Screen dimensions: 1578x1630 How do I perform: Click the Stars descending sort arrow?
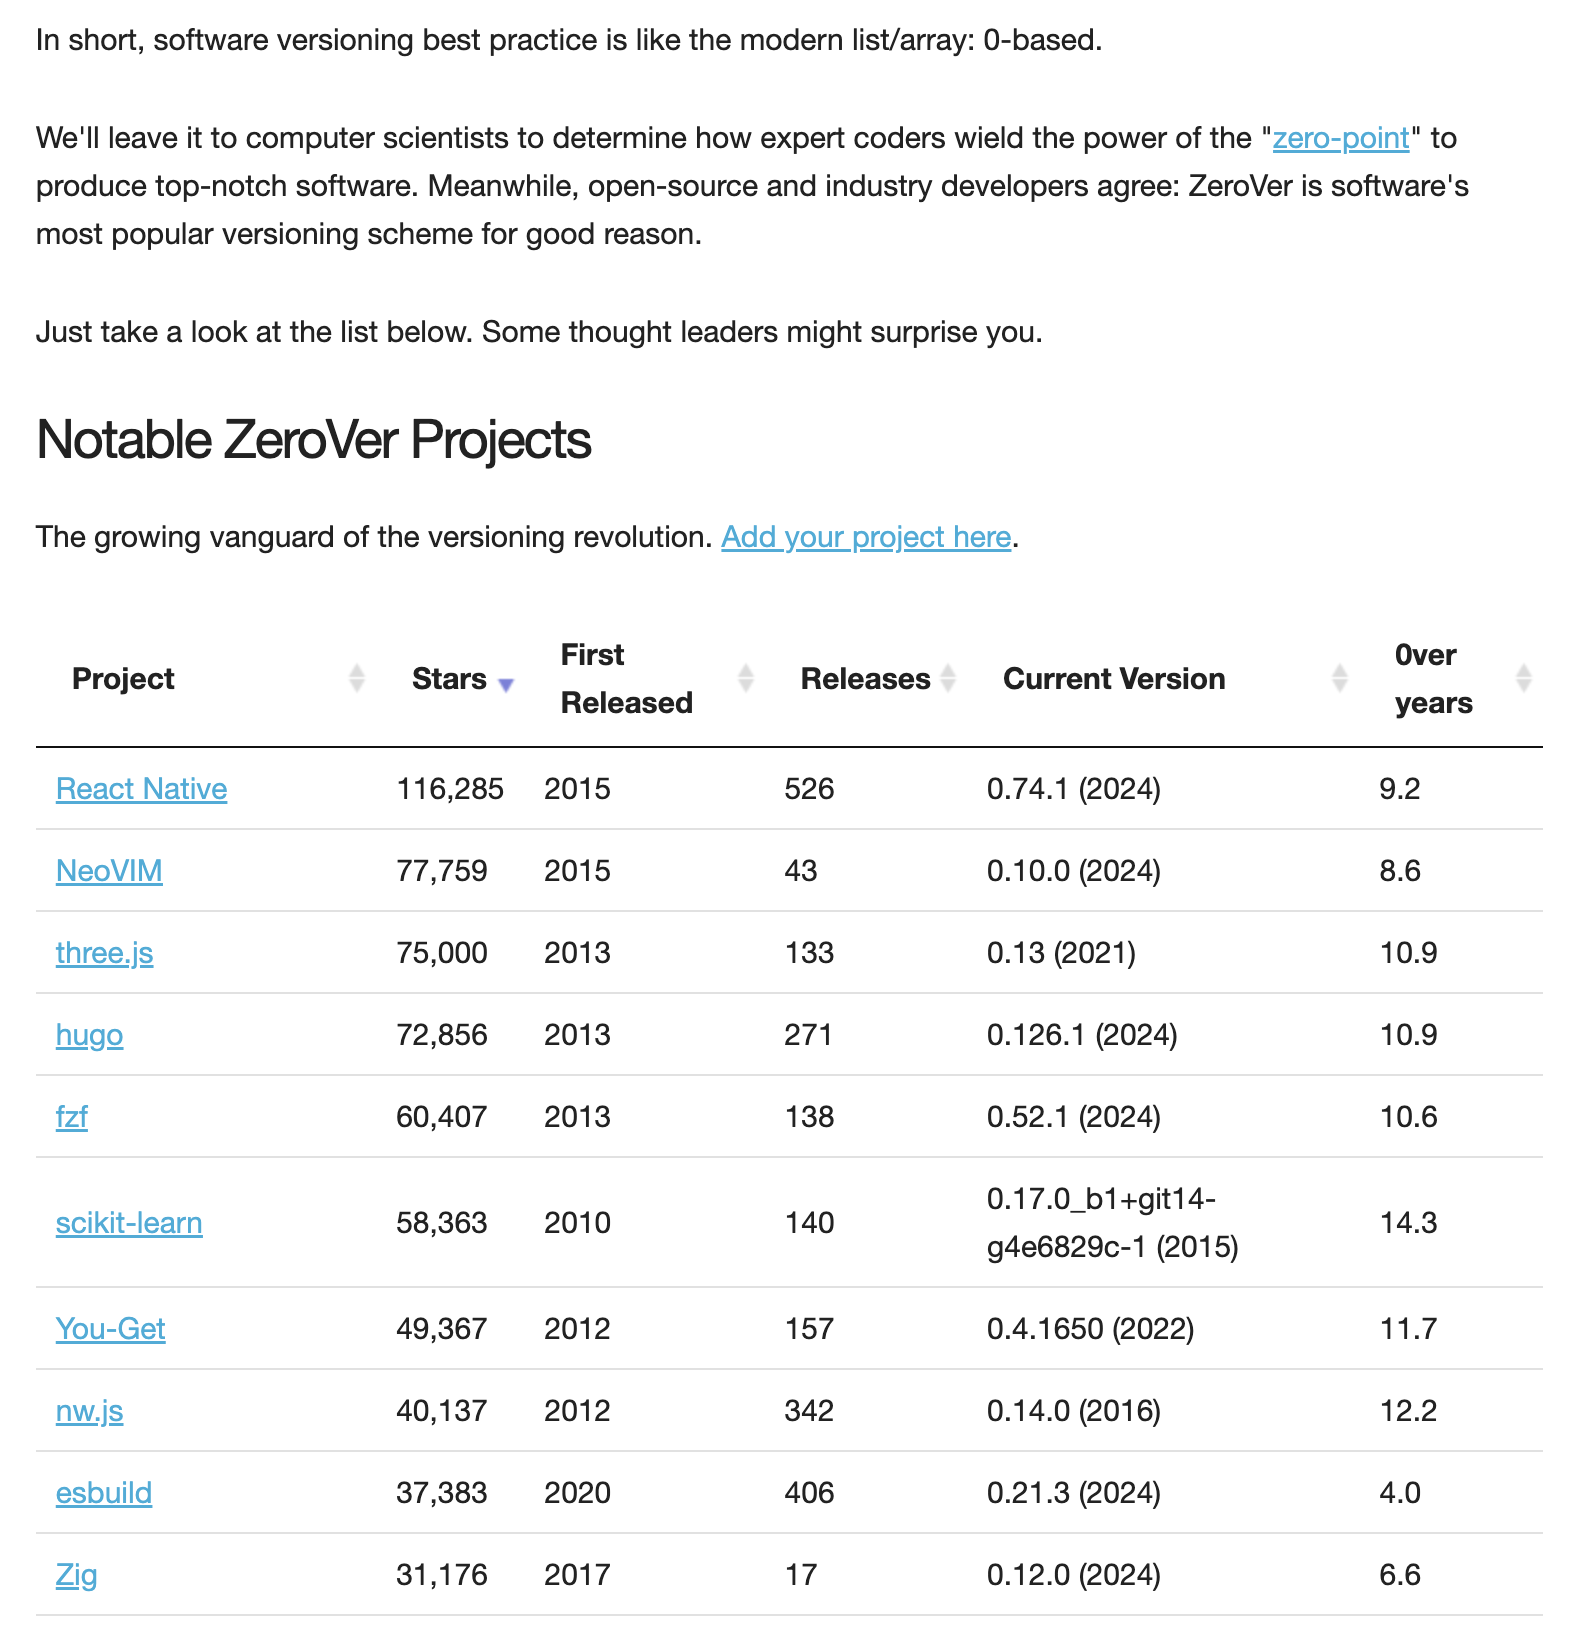[506, 685]
